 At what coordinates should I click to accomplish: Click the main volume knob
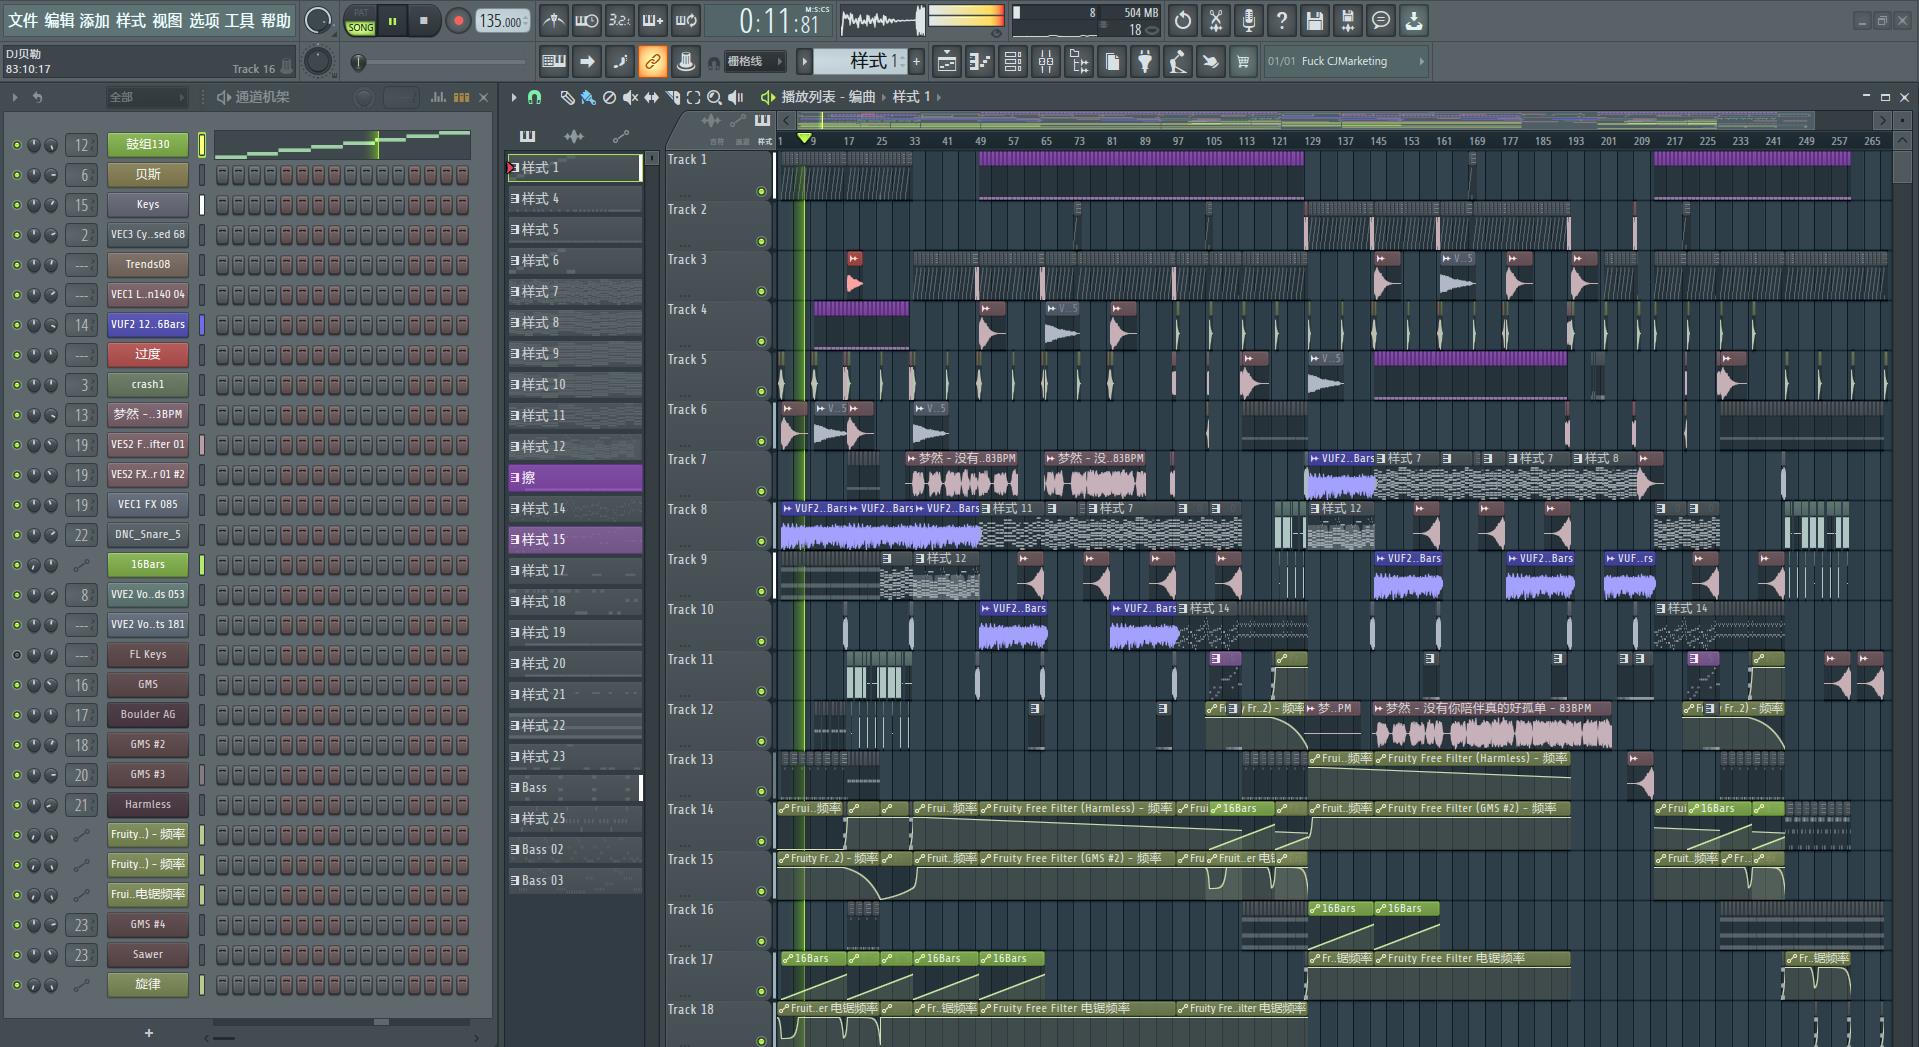[317, 20]
